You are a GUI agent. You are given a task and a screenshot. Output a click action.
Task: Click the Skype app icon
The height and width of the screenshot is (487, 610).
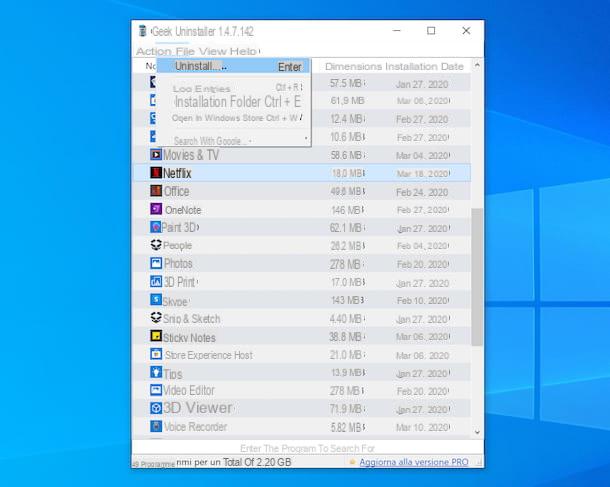(x=156, y=300)
